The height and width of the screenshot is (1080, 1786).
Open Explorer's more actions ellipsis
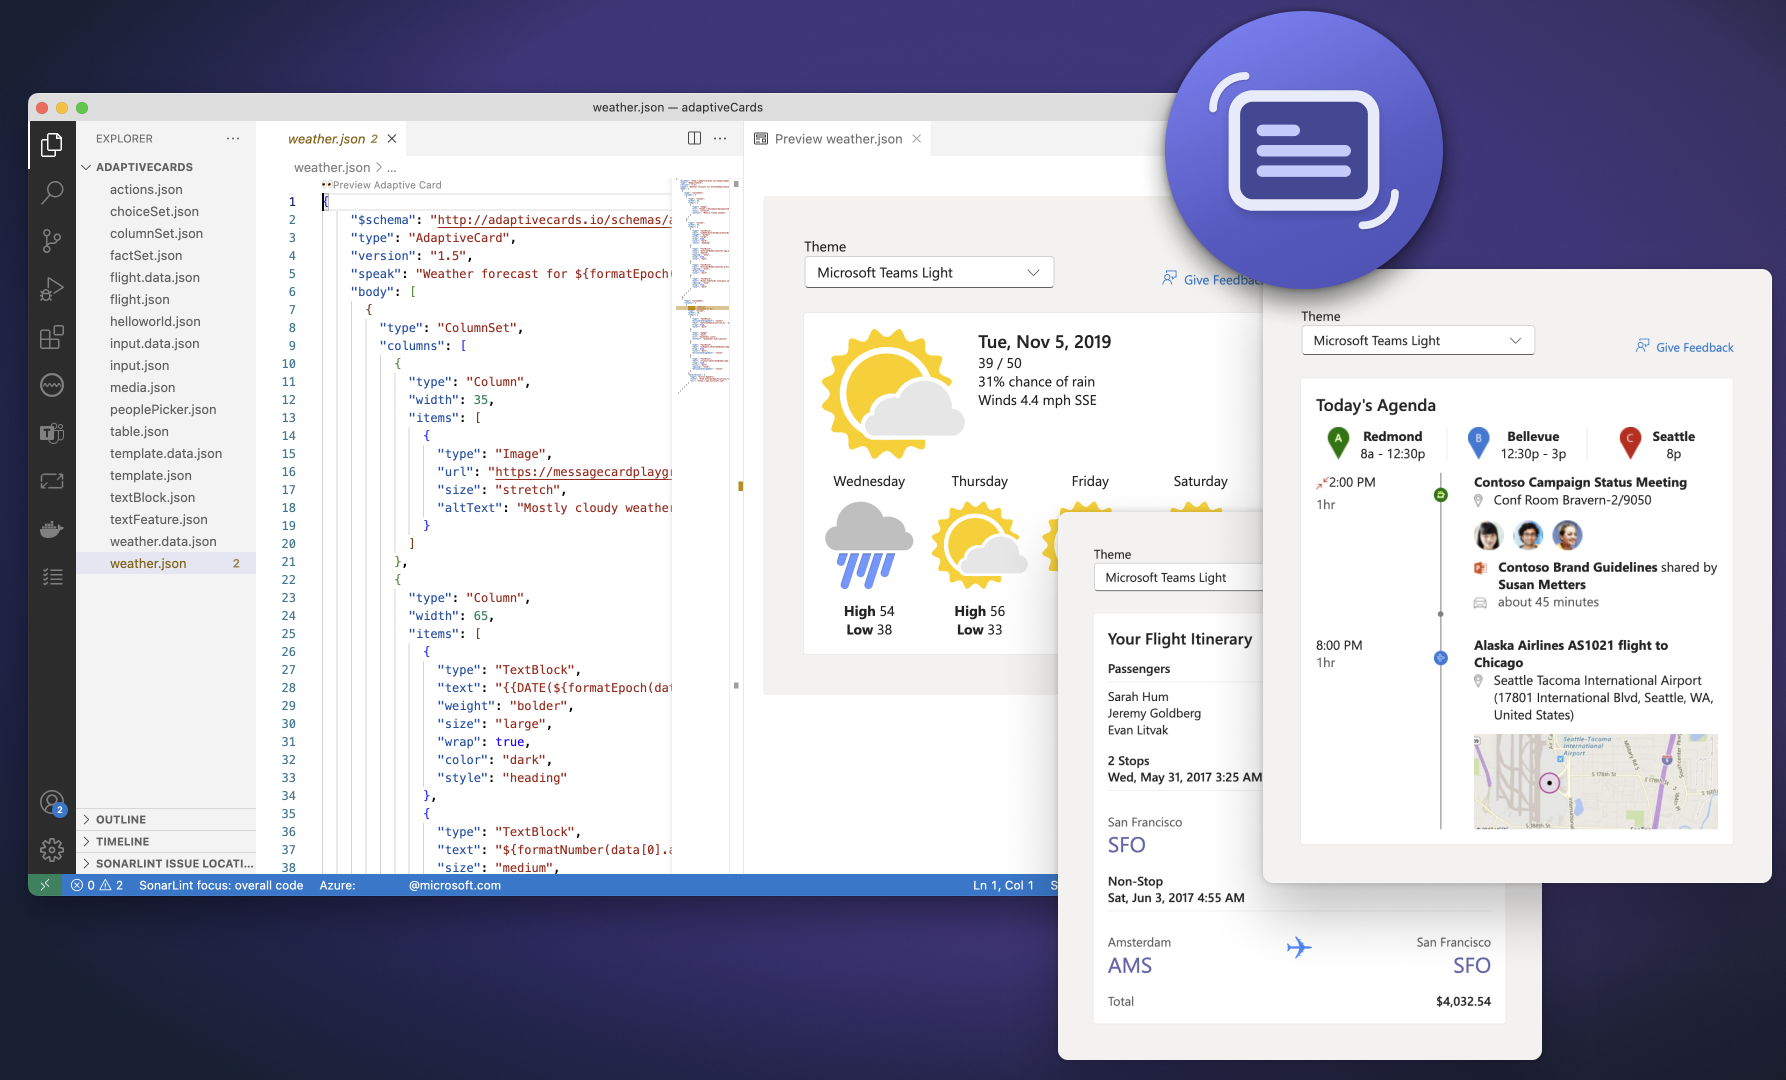[x=233, y=139]
